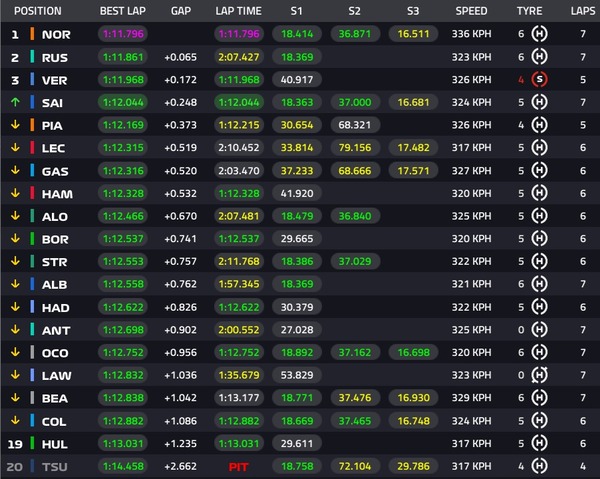Image resolution: width=600 pixels, height=479 pixels.
Task: Click the LAPS column header
Action: (x=583, y=11)
